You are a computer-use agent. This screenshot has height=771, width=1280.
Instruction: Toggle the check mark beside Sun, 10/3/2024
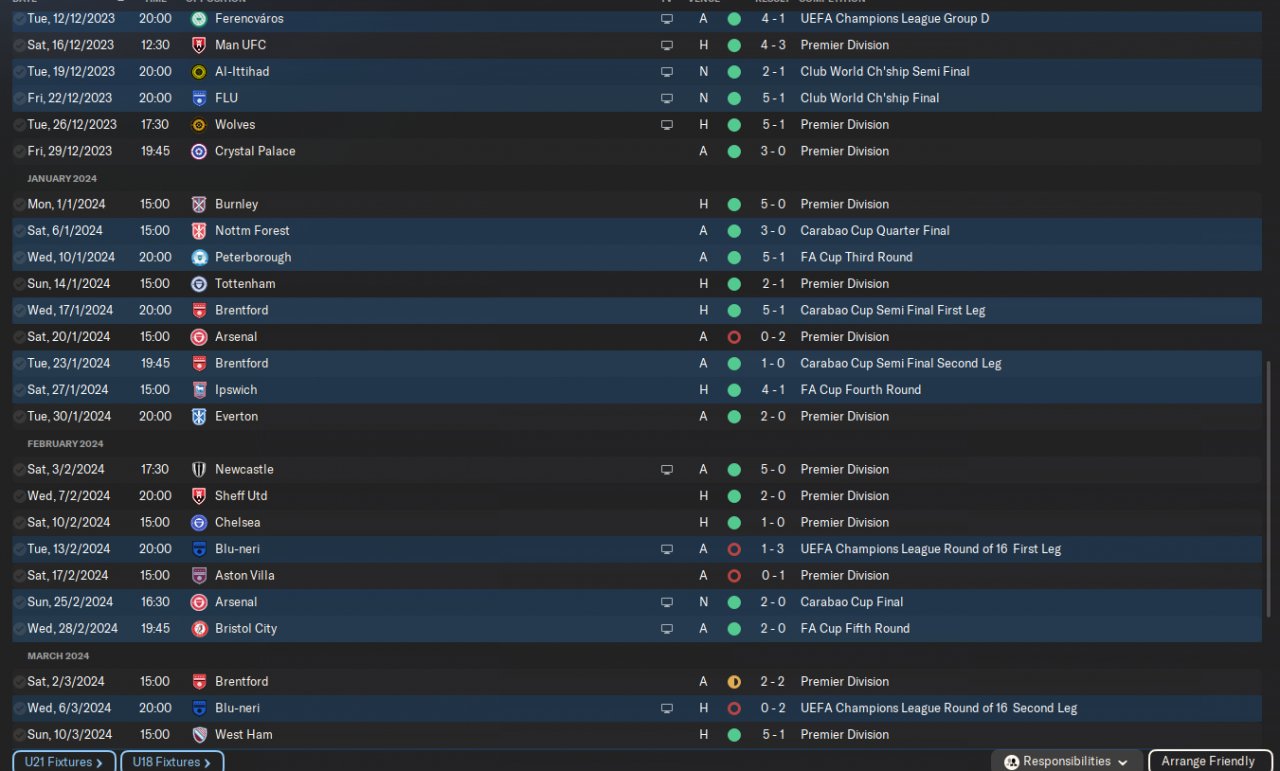pos(19,734)
